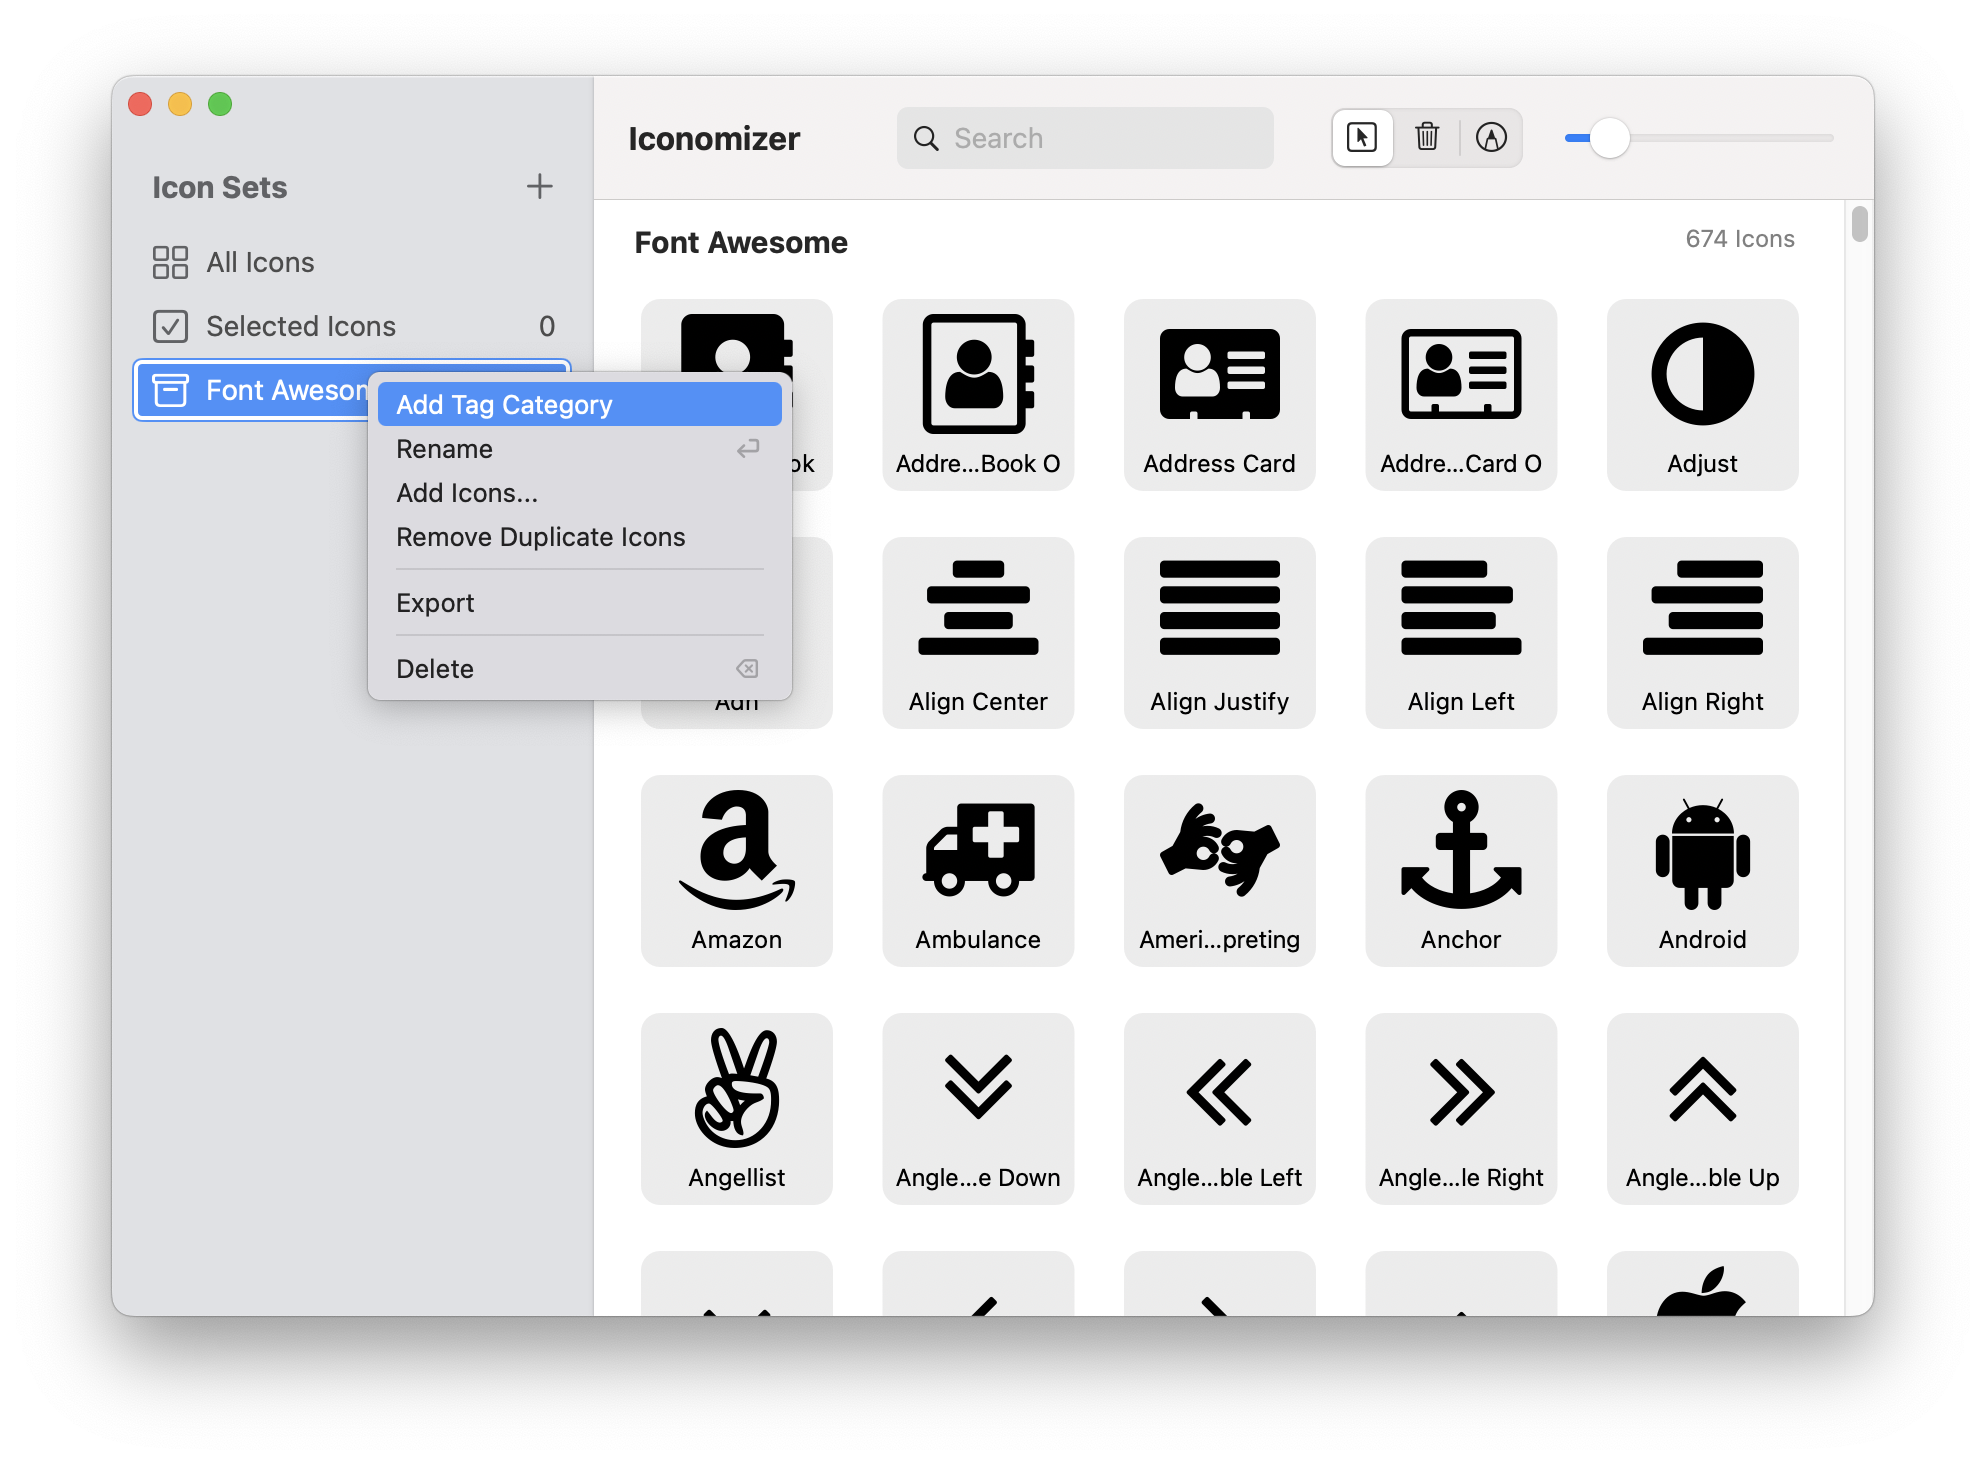Choose Add Tag Category from the menu

click(504, 404)
